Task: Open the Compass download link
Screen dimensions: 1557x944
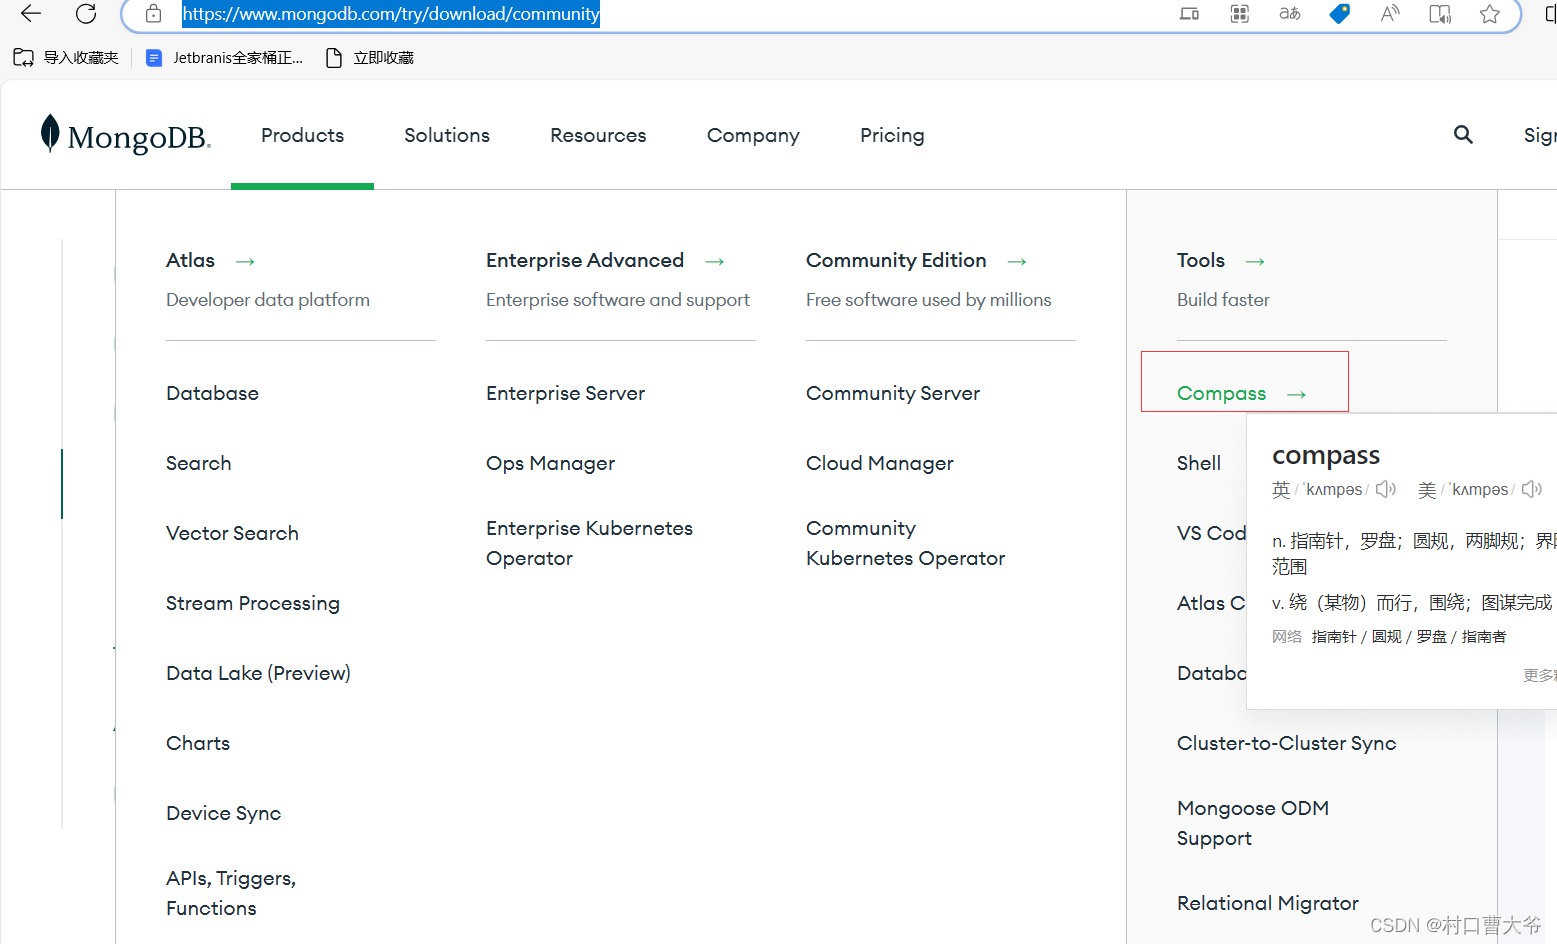Action: (1221, 393)
